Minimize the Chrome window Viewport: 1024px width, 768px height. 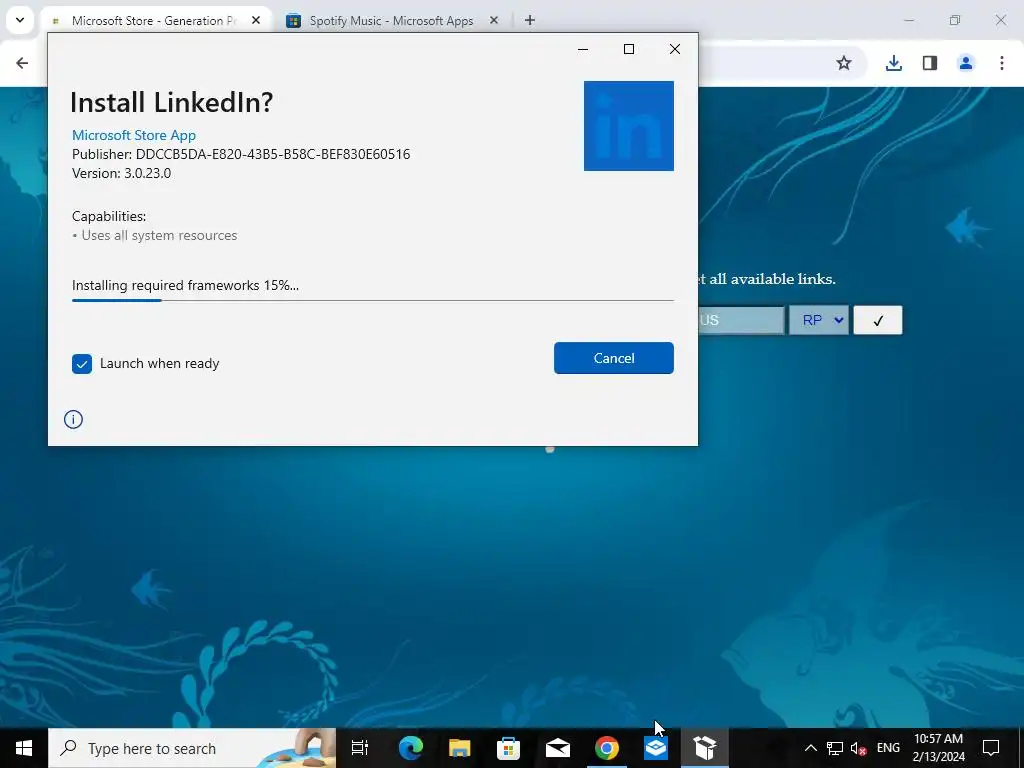click(x=909, y=20)
